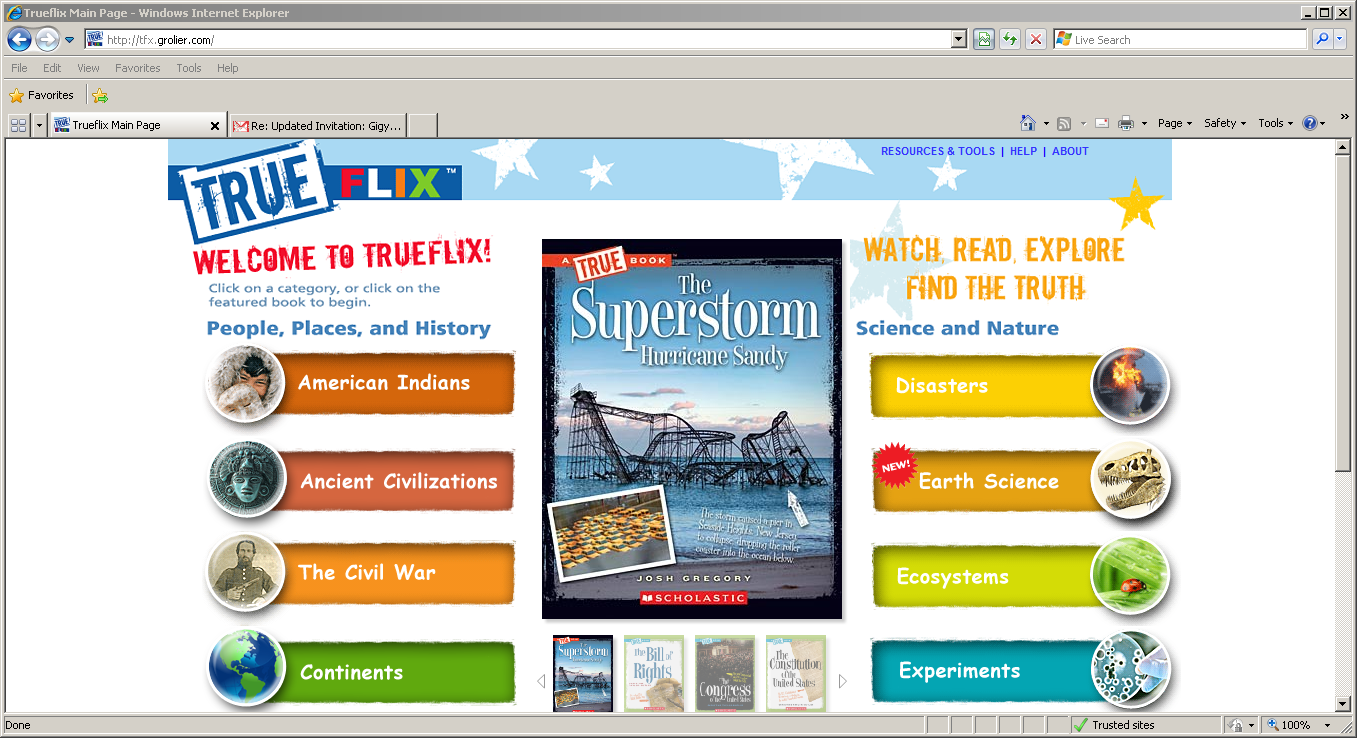The image size is (1357, 738).
Task: Go forward using the browser Forward arrow
Action: click(x=47, y=39)
